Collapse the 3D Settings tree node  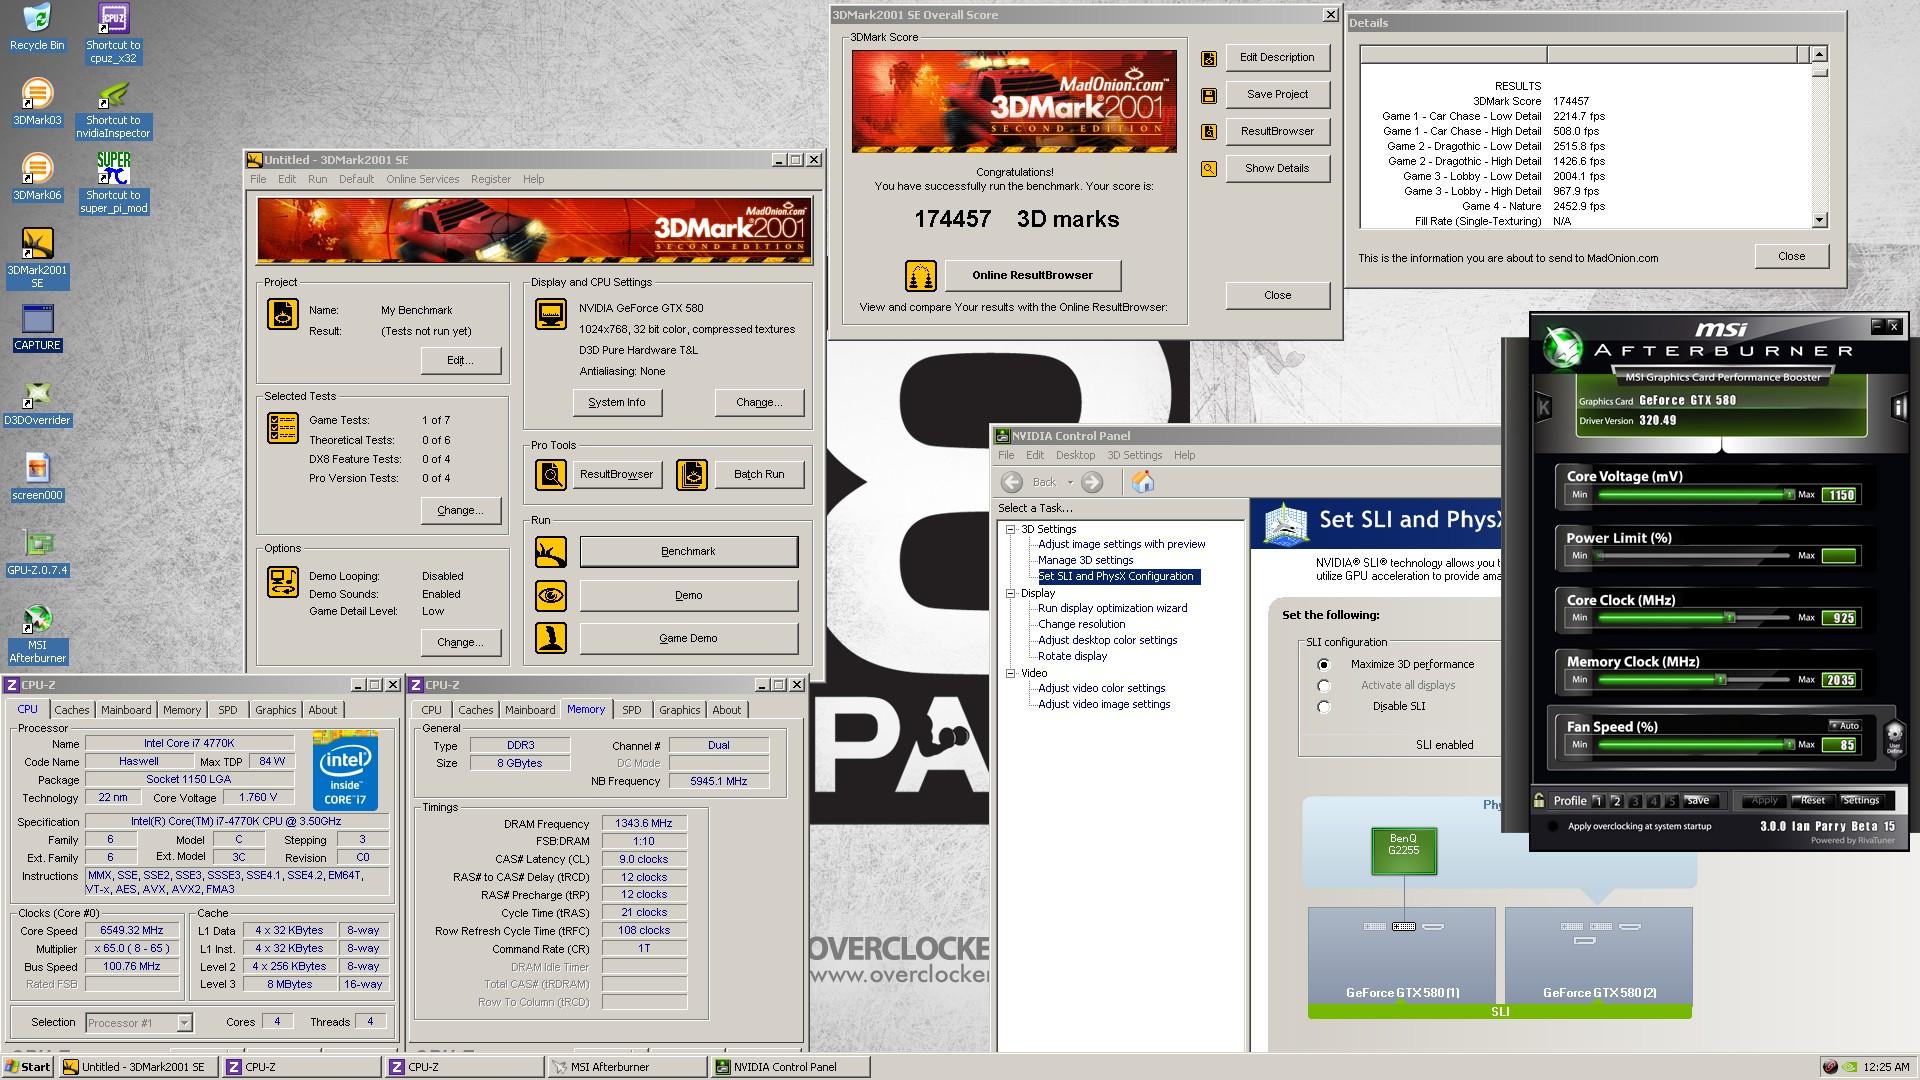click(1011, 530)
